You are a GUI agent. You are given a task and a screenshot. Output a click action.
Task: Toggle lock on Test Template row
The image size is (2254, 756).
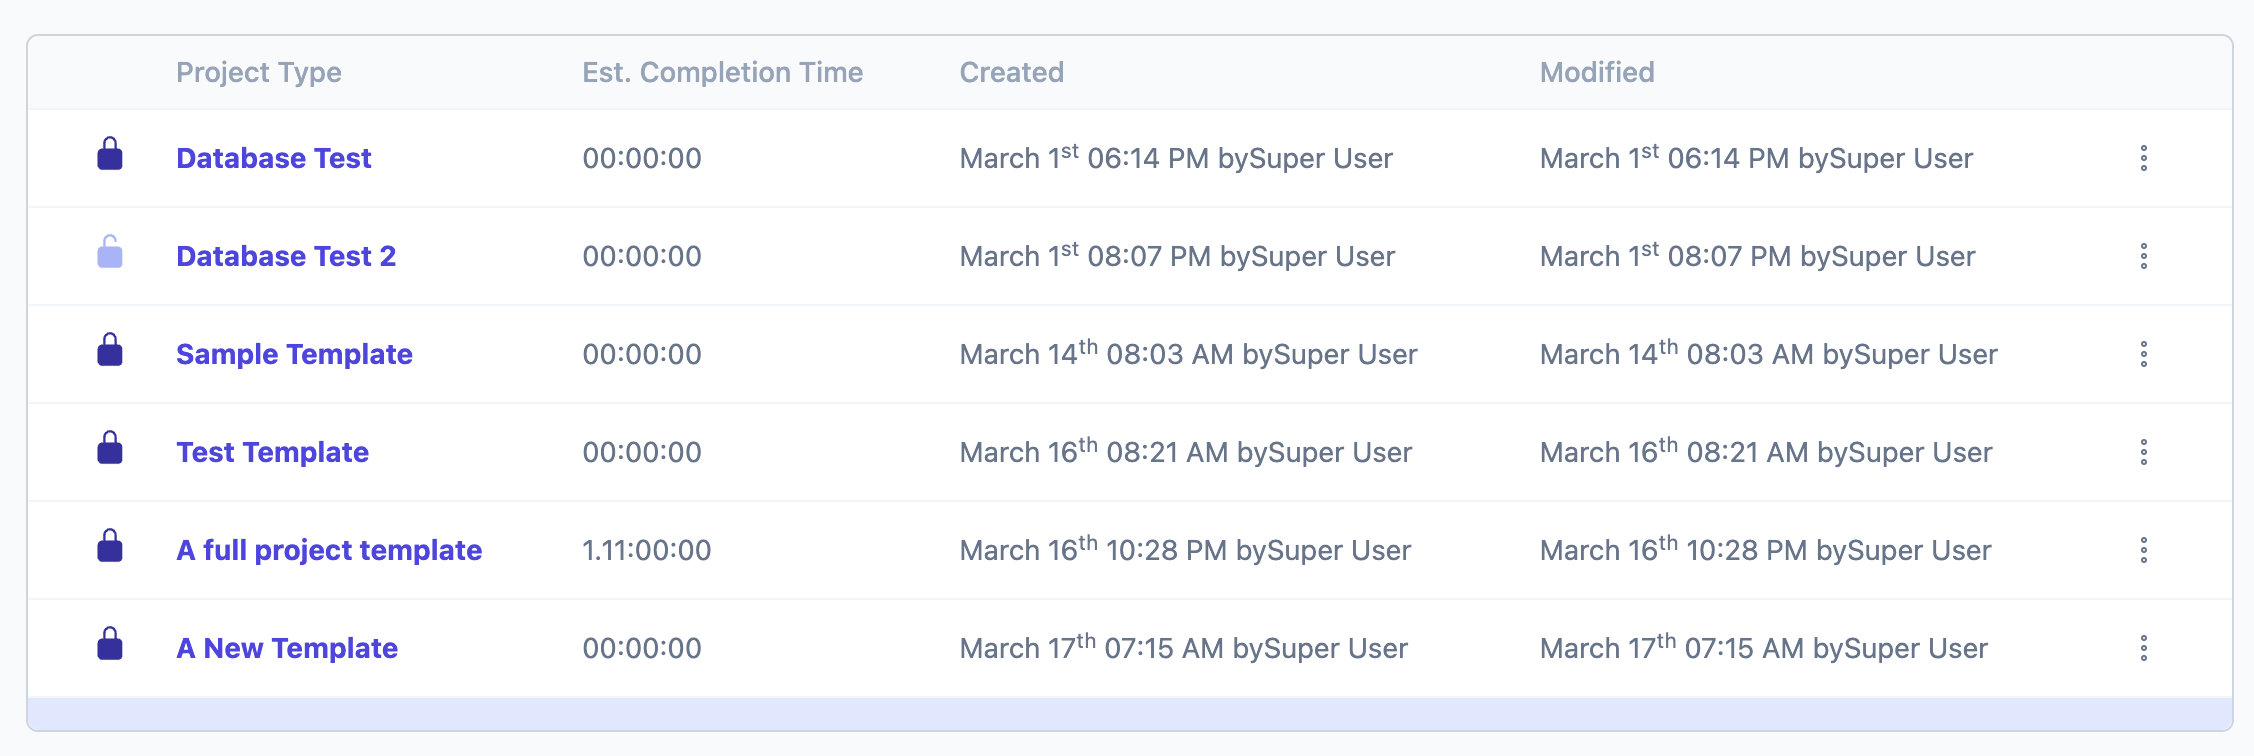pos(110,448)
